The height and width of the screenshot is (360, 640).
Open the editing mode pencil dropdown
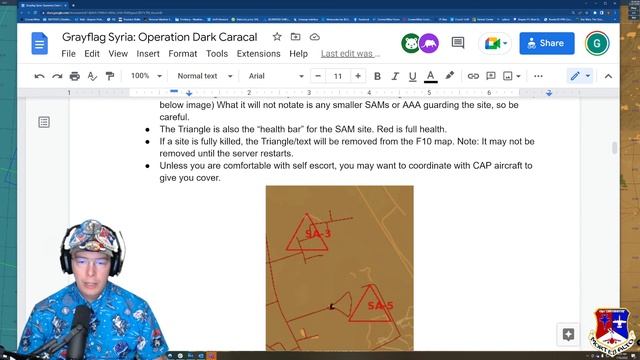580,76
